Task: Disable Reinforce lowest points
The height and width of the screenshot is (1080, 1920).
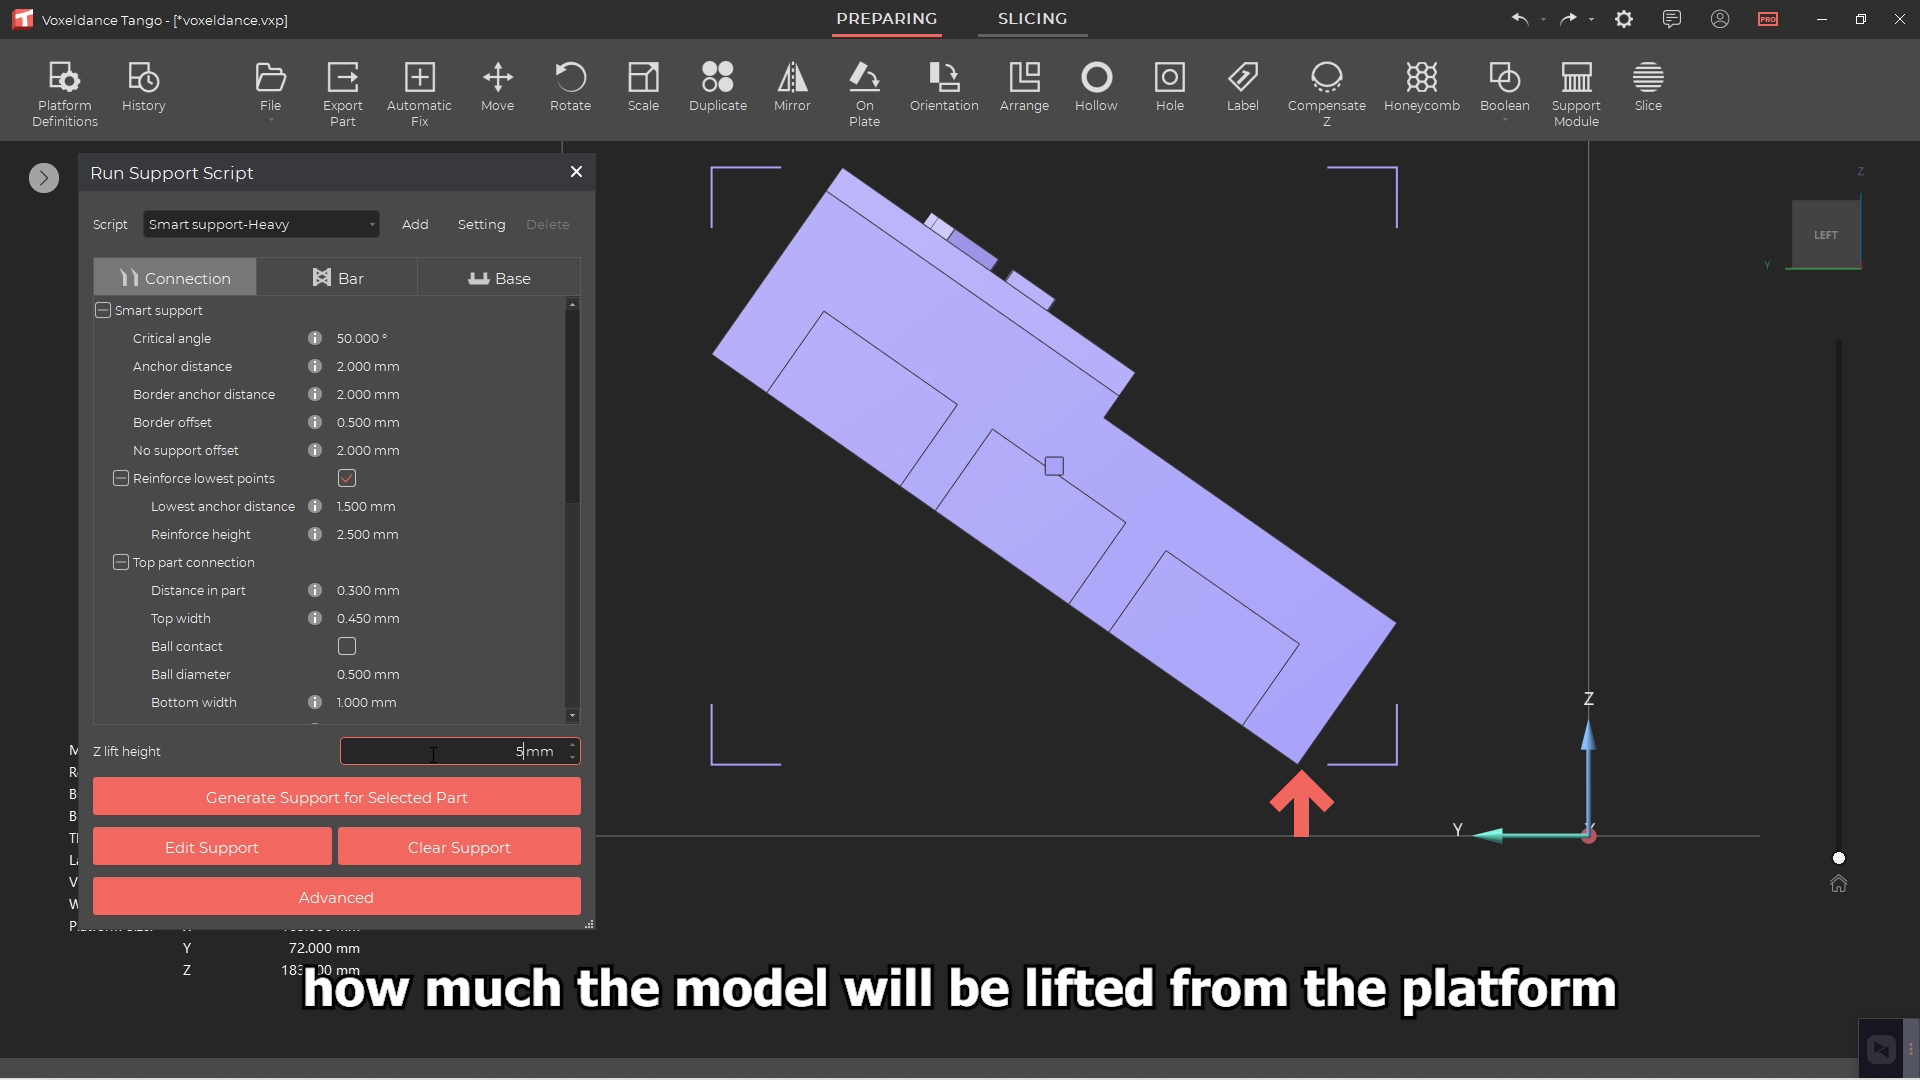Action: tap(347, 478)
